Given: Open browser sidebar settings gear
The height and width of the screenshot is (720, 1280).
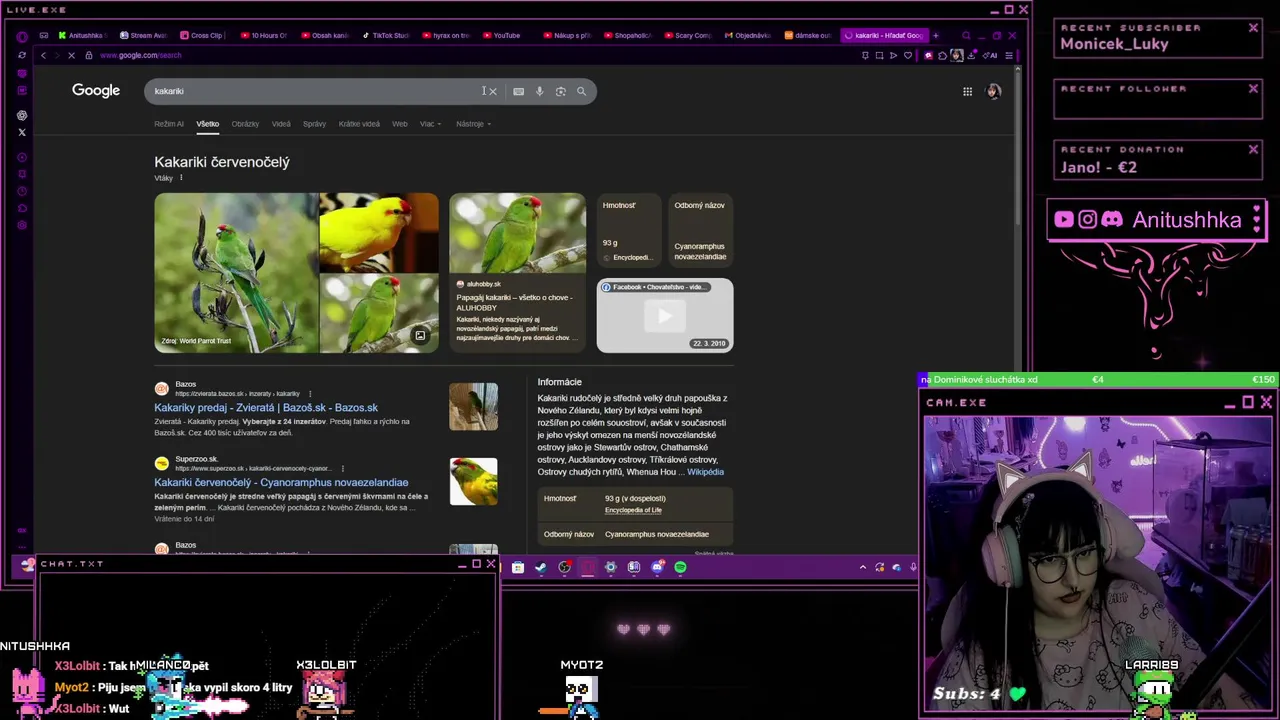Looking at the screenshot, I should tap(22, 225).
